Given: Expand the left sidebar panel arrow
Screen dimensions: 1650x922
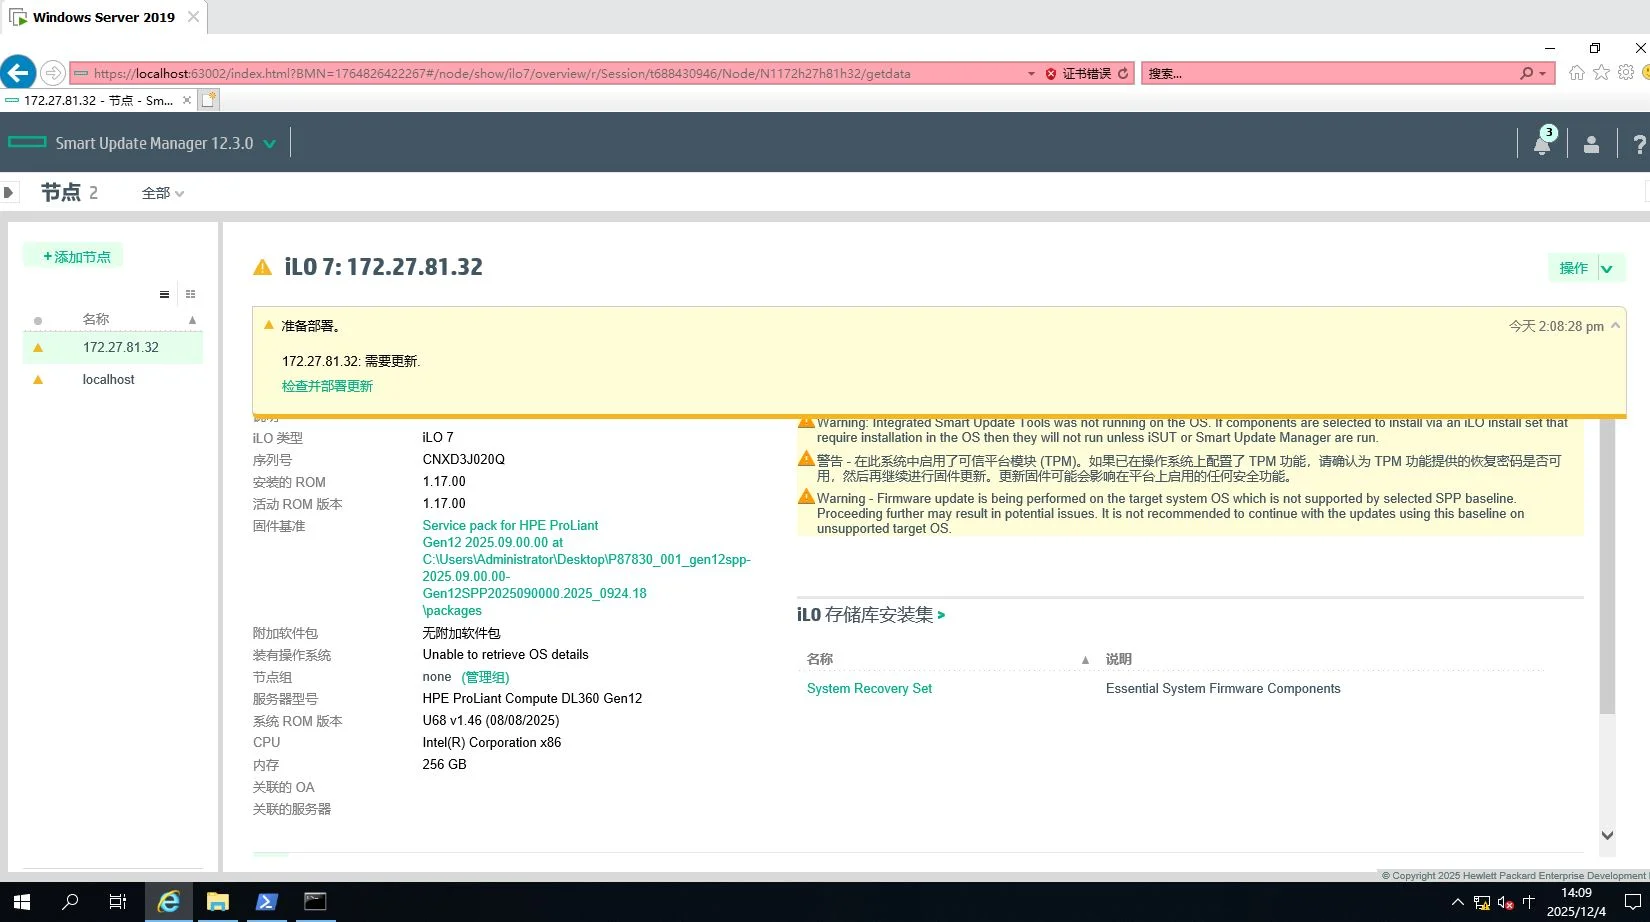Looking at the screenshot, I should pos(8,192).
